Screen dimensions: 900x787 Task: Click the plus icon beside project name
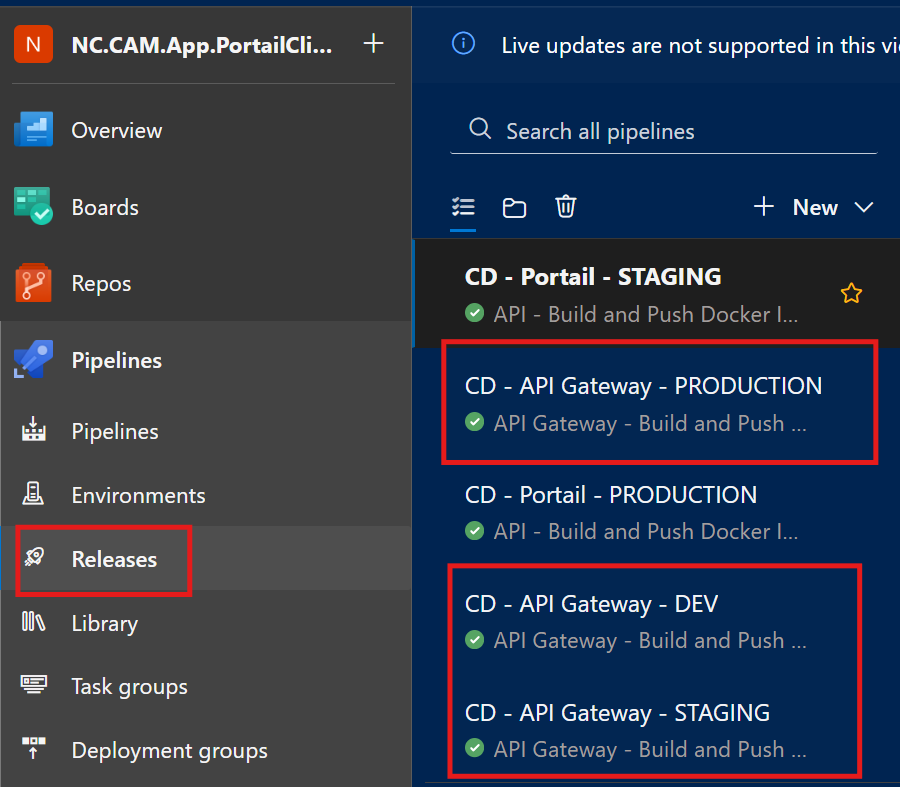(373, 44)
